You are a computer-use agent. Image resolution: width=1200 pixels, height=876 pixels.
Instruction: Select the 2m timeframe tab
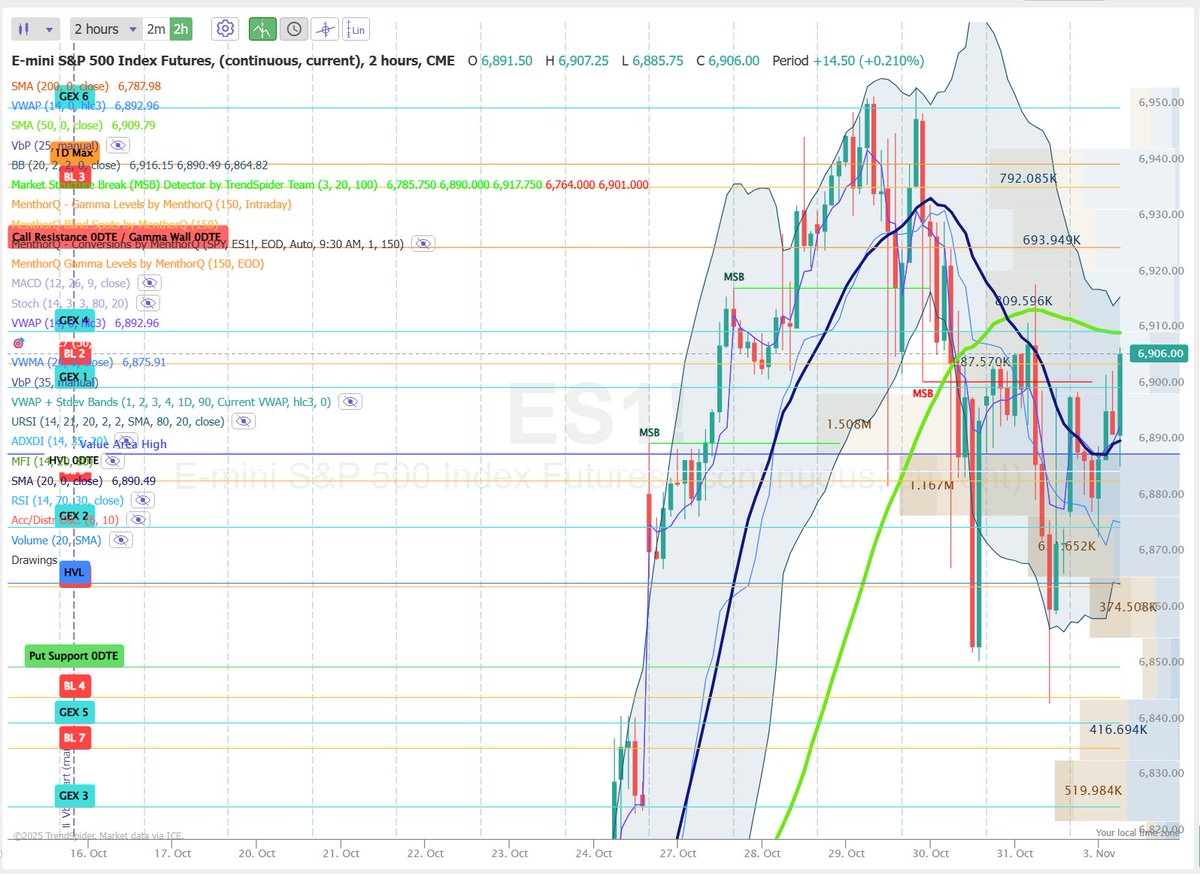coord(156,29)
